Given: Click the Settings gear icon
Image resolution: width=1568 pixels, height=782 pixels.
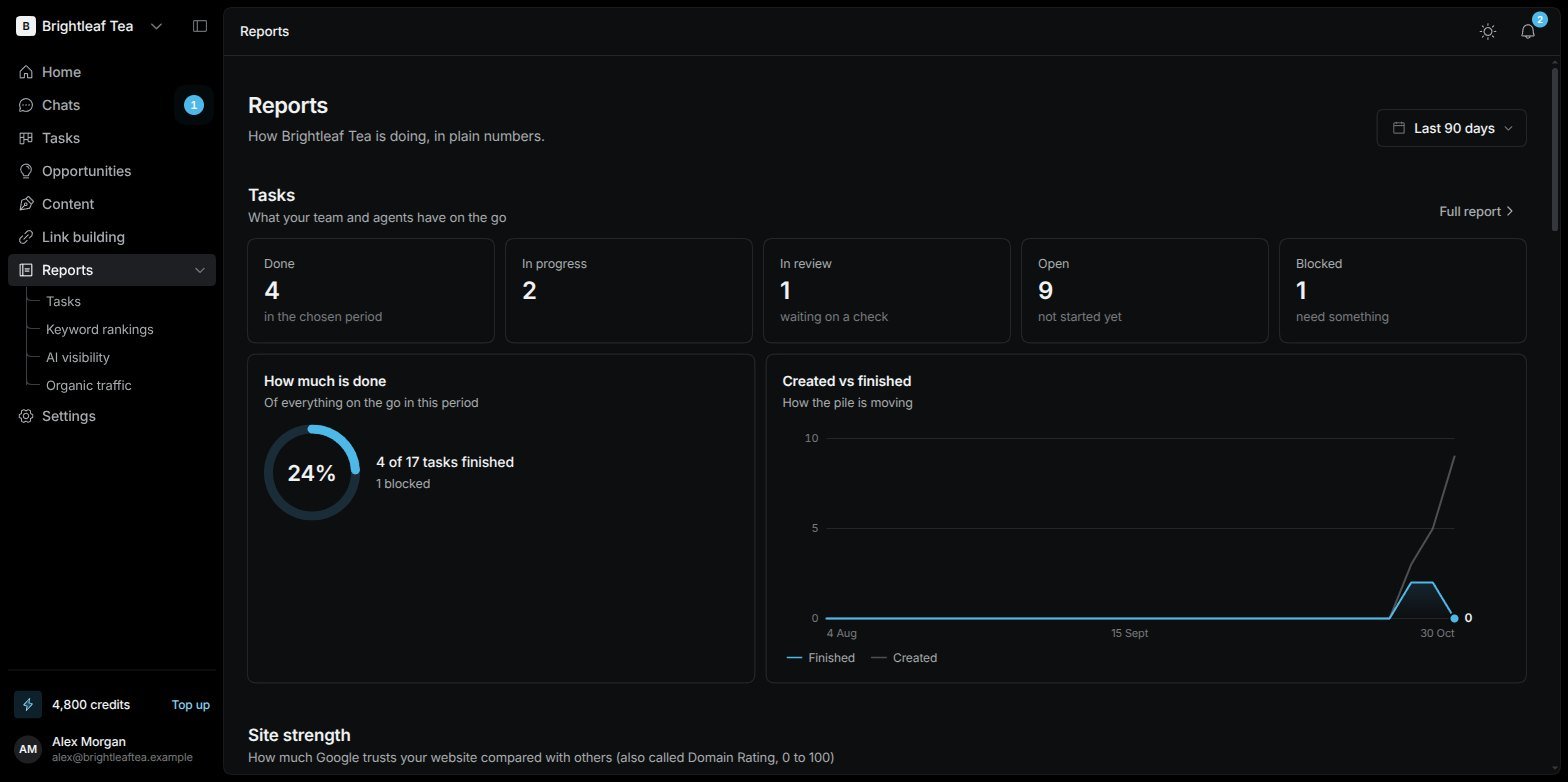Looking at the screenshot, I should pyautogui.click(x=26, y=416).
